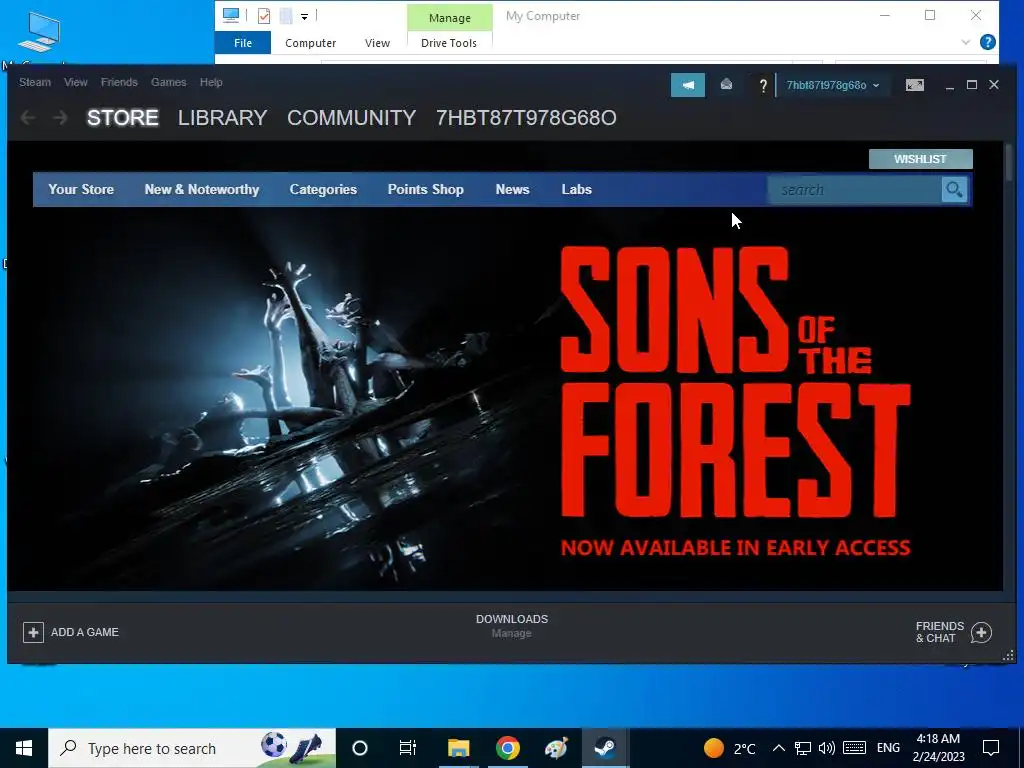Open the Help menu in Steam

pyautogui.click(x=211, y=82)
